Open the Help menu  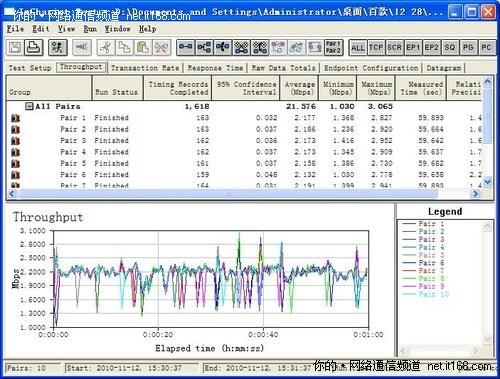click(147, 29)
